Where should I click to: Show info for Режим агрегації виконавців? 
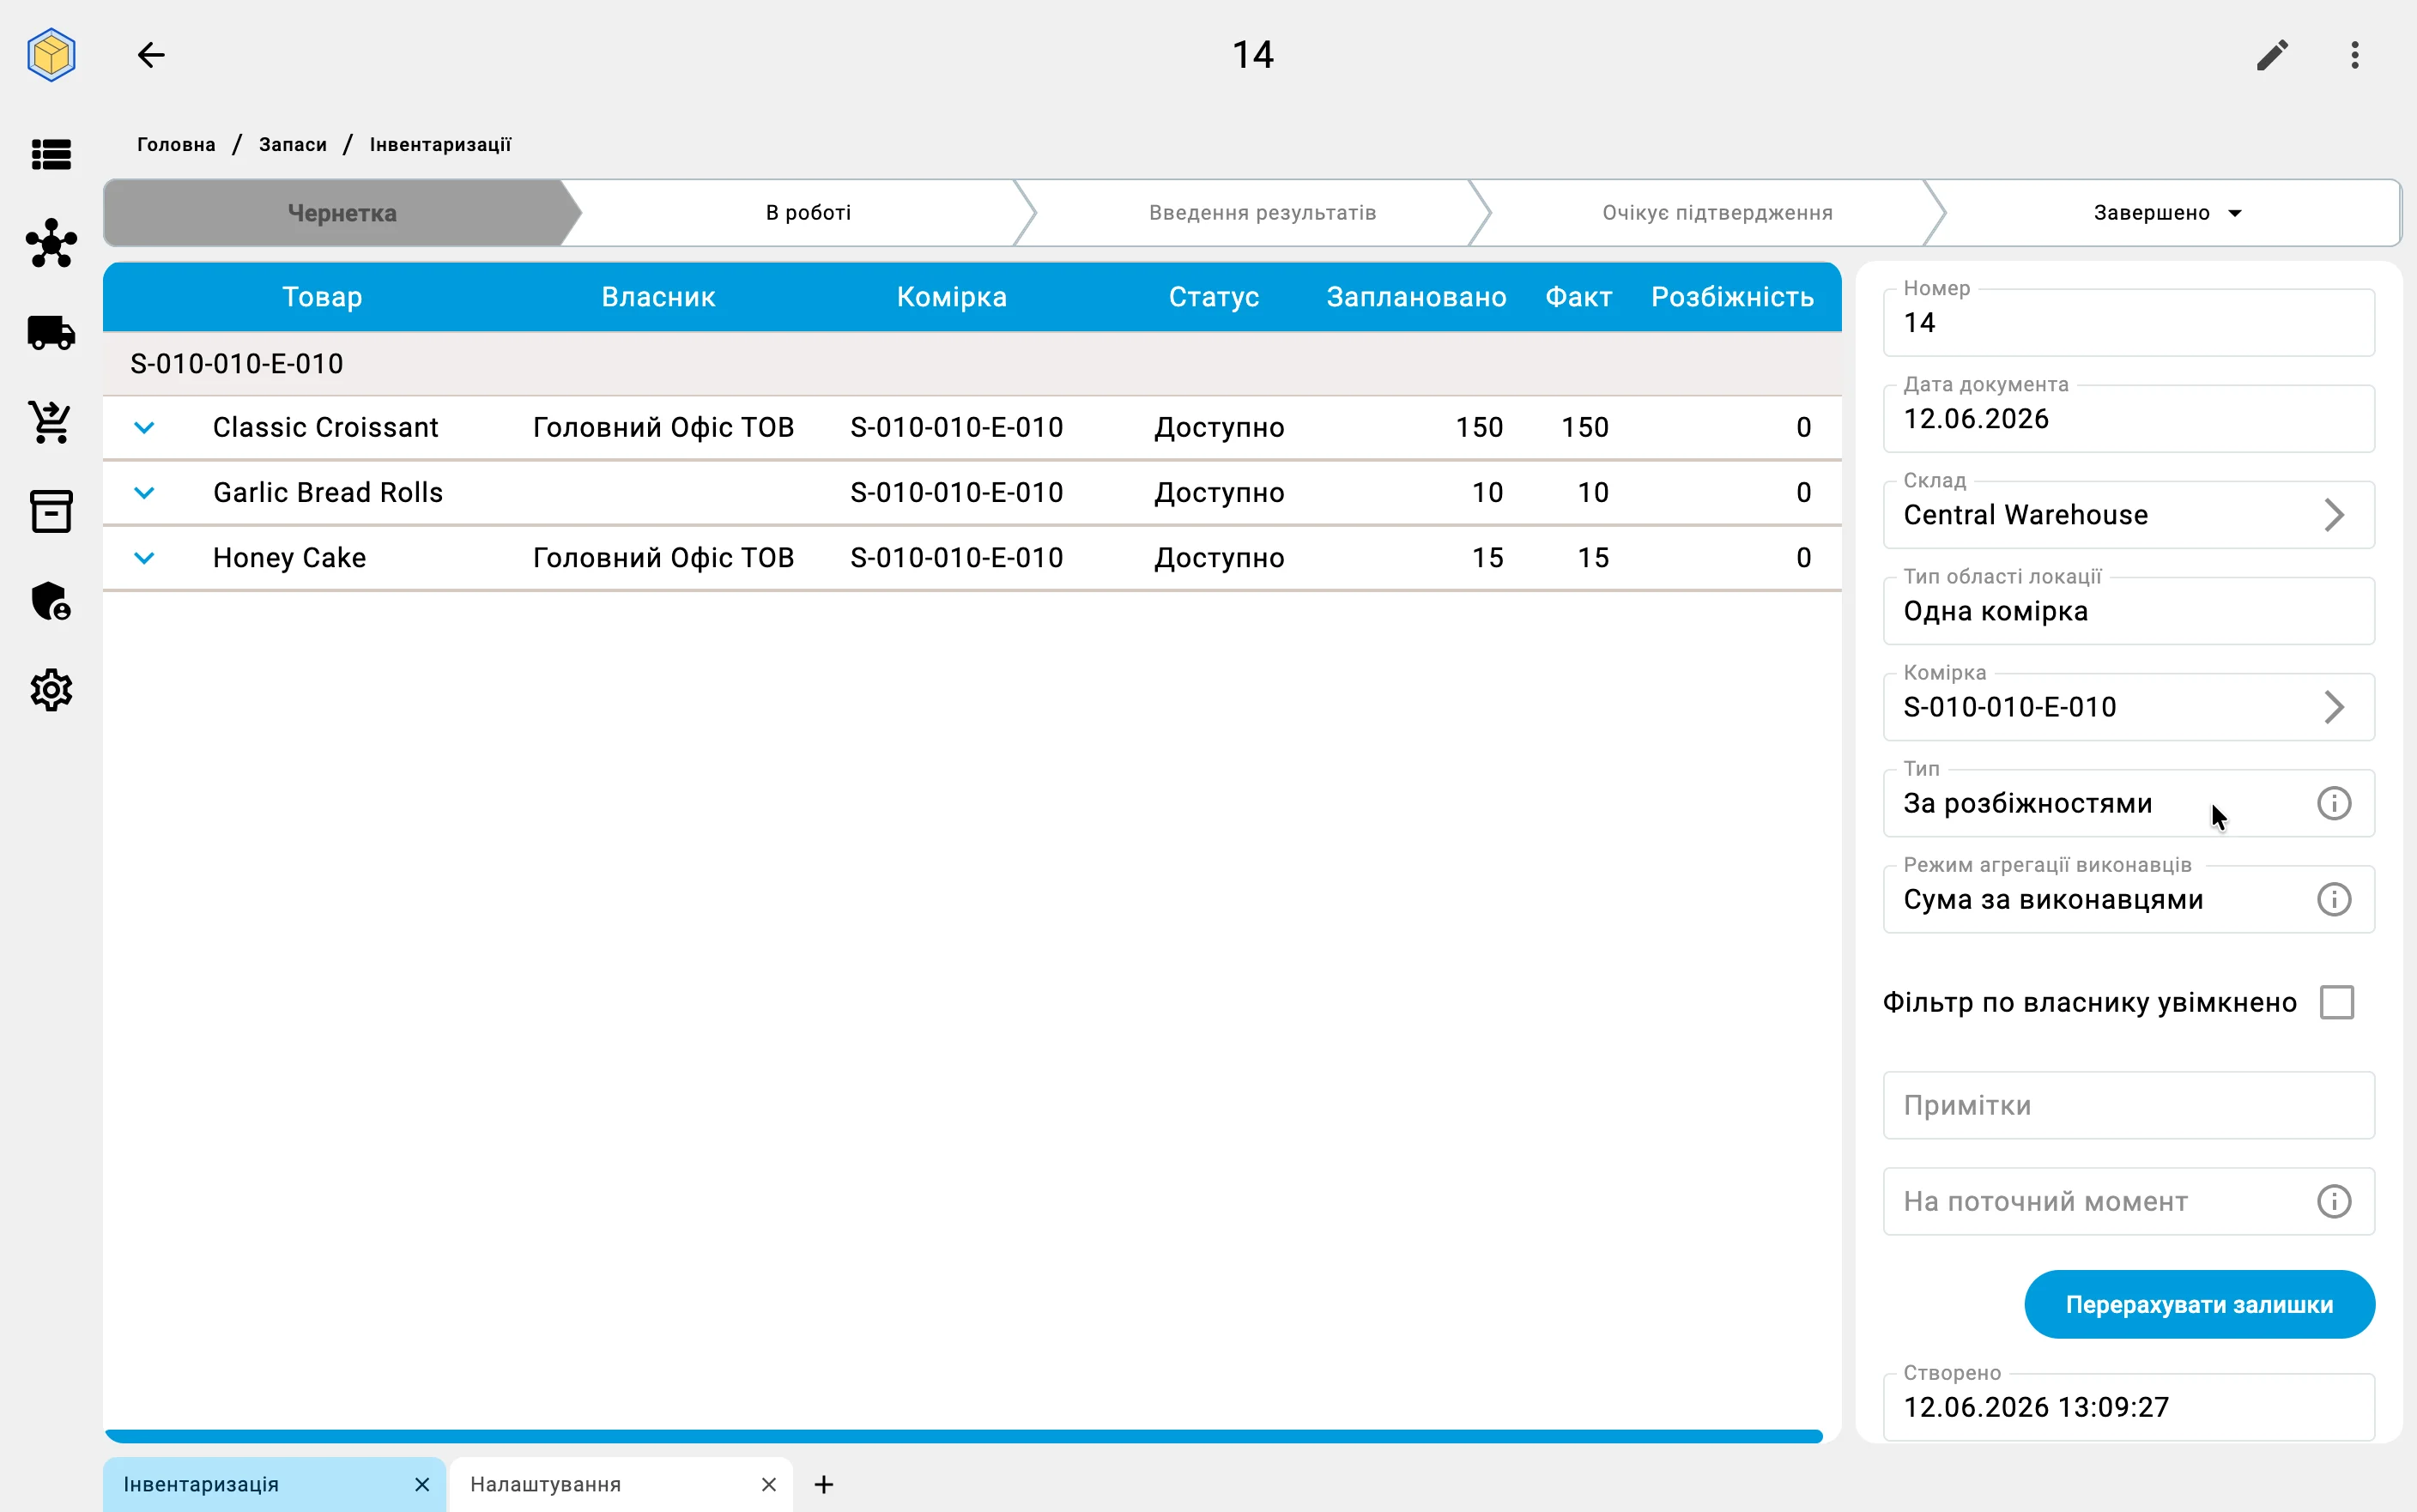[2334, 899]
